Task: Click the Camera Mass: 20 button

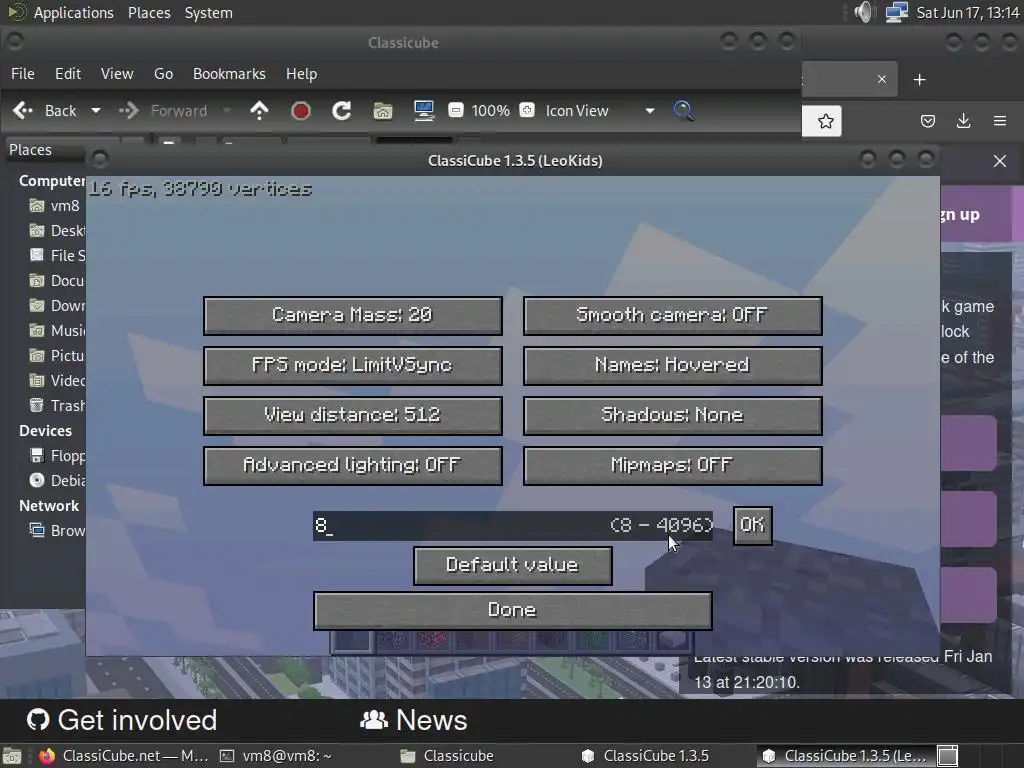Action: click(x=353, y=315)
